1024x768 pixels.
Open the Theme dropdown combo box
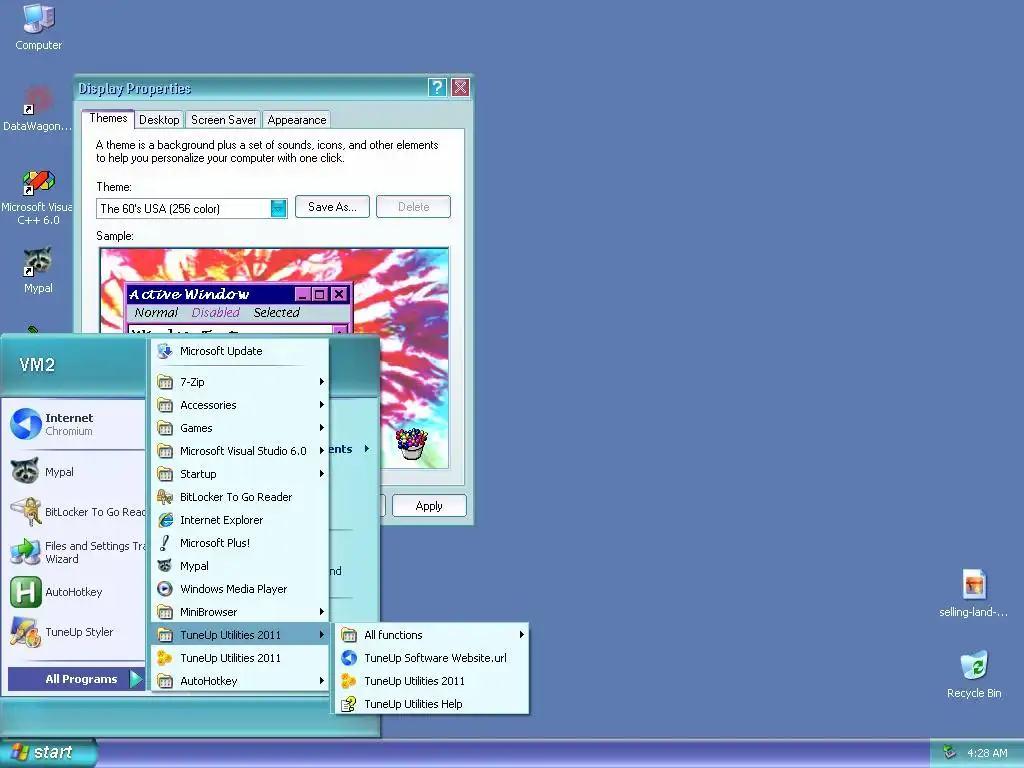191,208
